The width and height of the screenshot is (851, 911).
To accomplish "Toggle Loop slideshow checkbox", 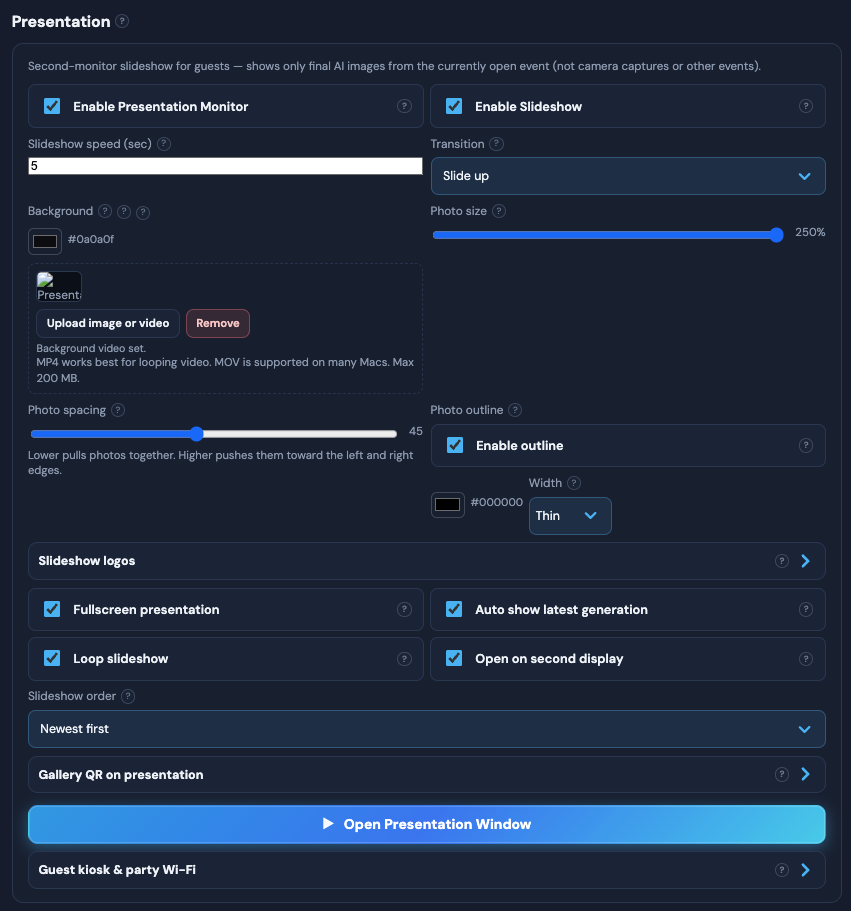I will tap(52, 658).
